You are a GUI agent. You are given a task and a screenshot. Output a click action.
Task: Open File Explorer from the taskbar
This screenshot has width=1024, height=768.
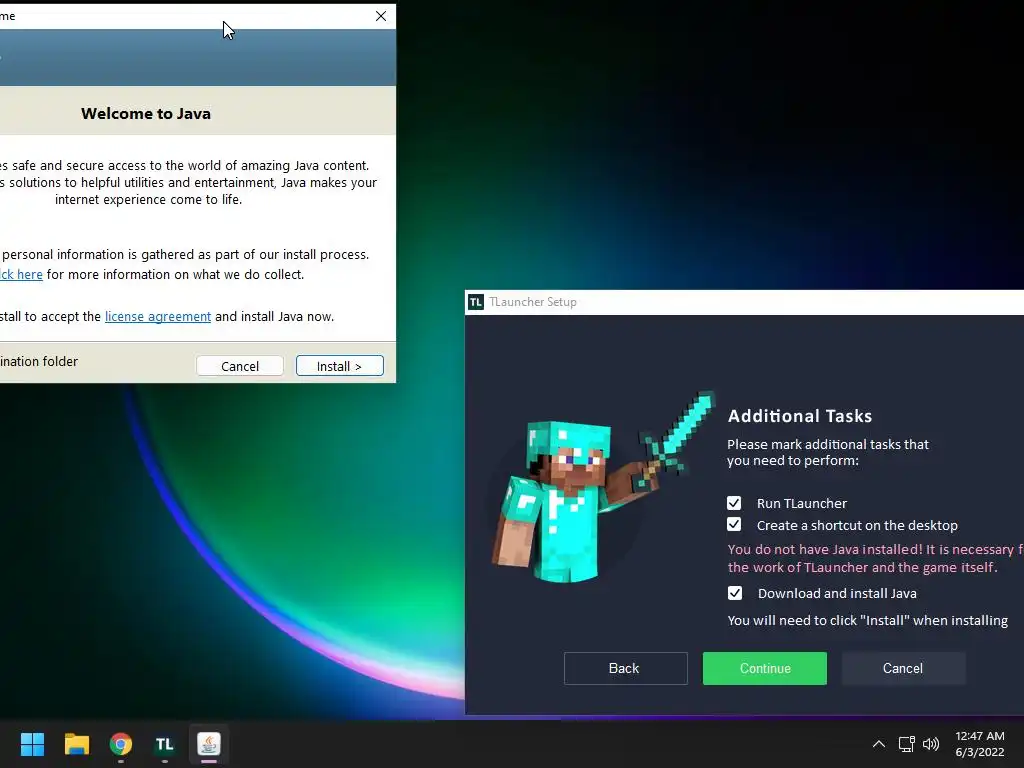click(x=76, y=744)
